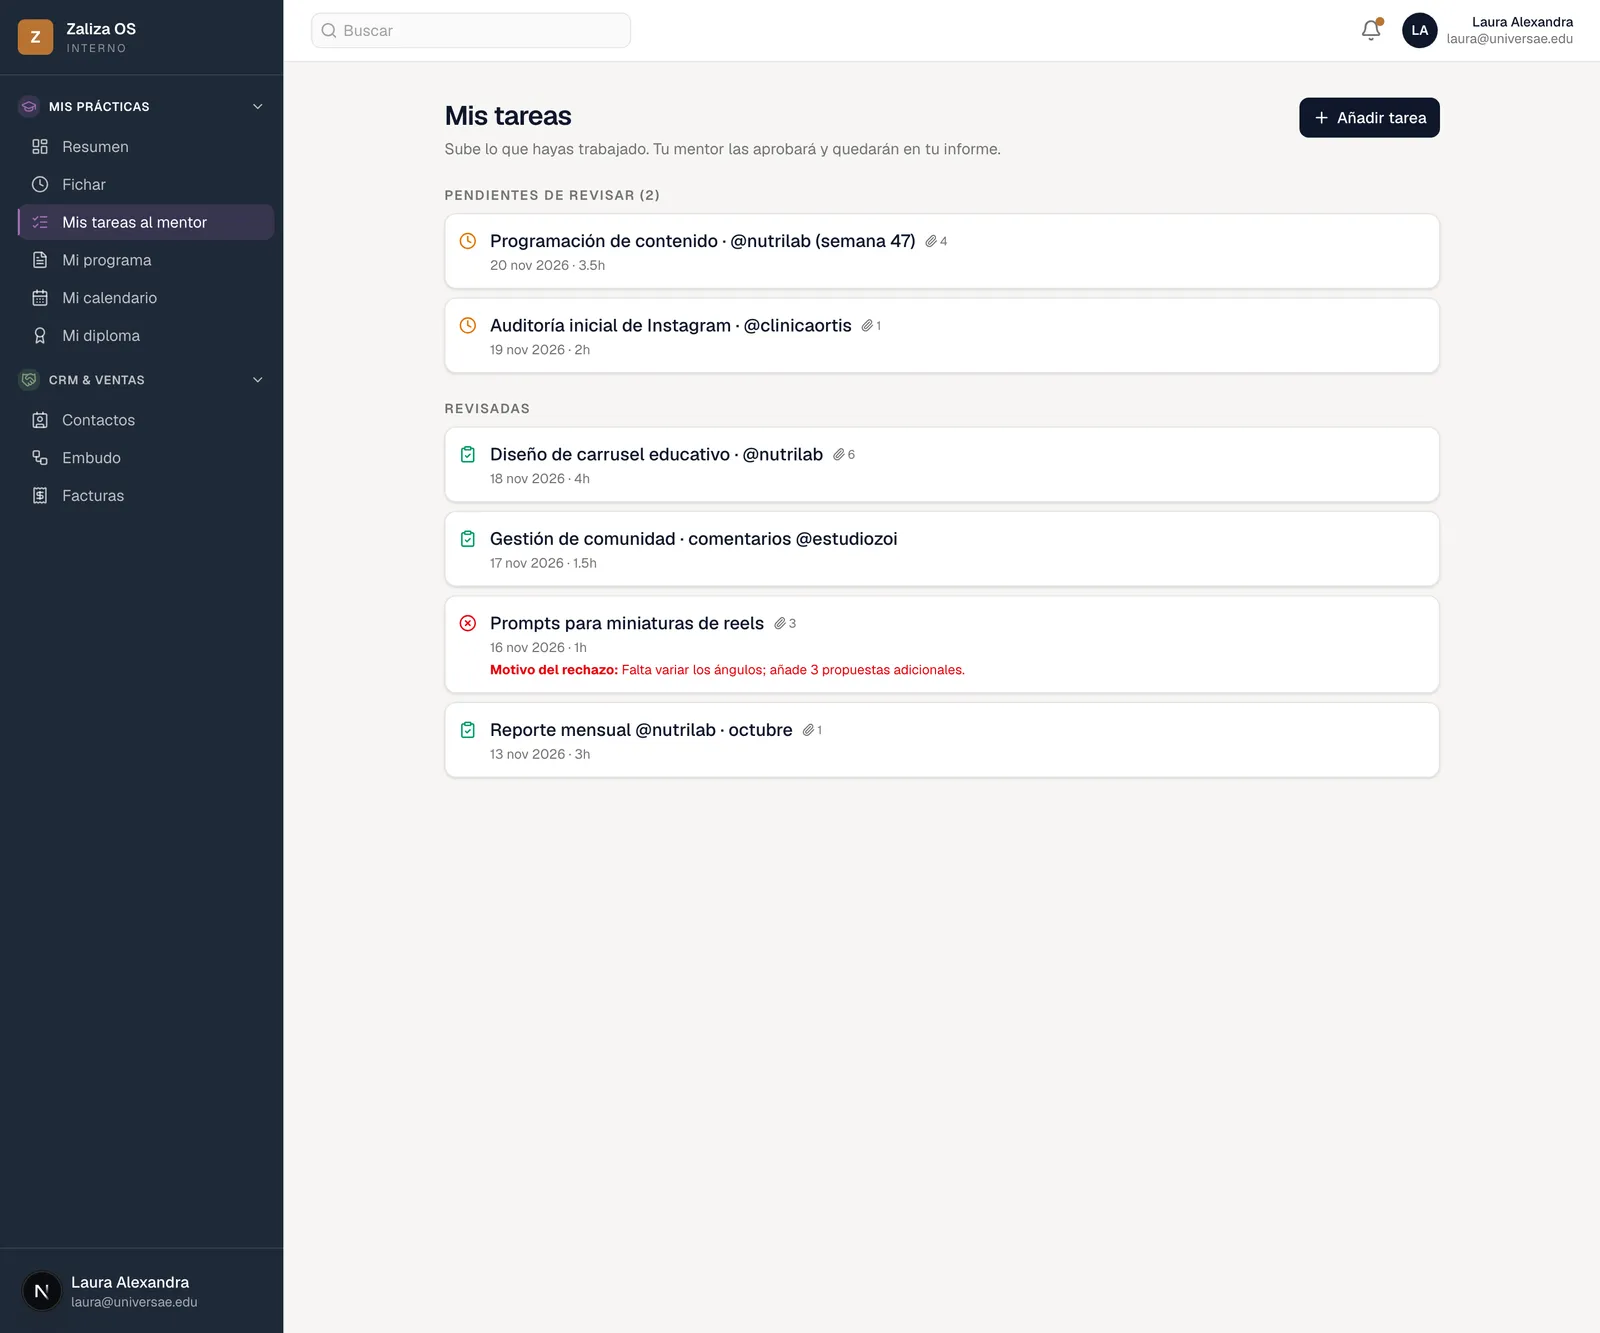Click the Facturas invoice icon

(40, 496)
